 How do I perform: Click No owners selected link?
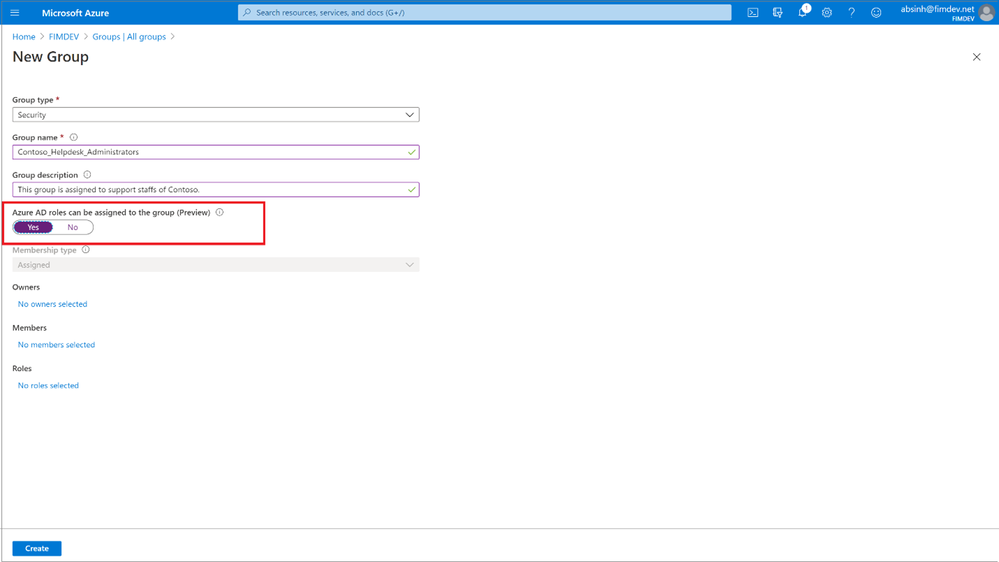coord(52,304)
